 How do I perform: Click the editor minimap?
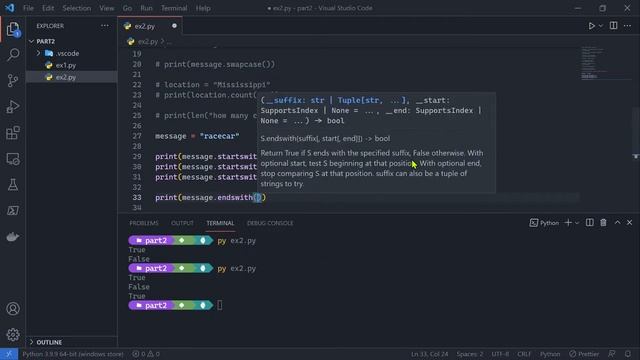point(605,63)
